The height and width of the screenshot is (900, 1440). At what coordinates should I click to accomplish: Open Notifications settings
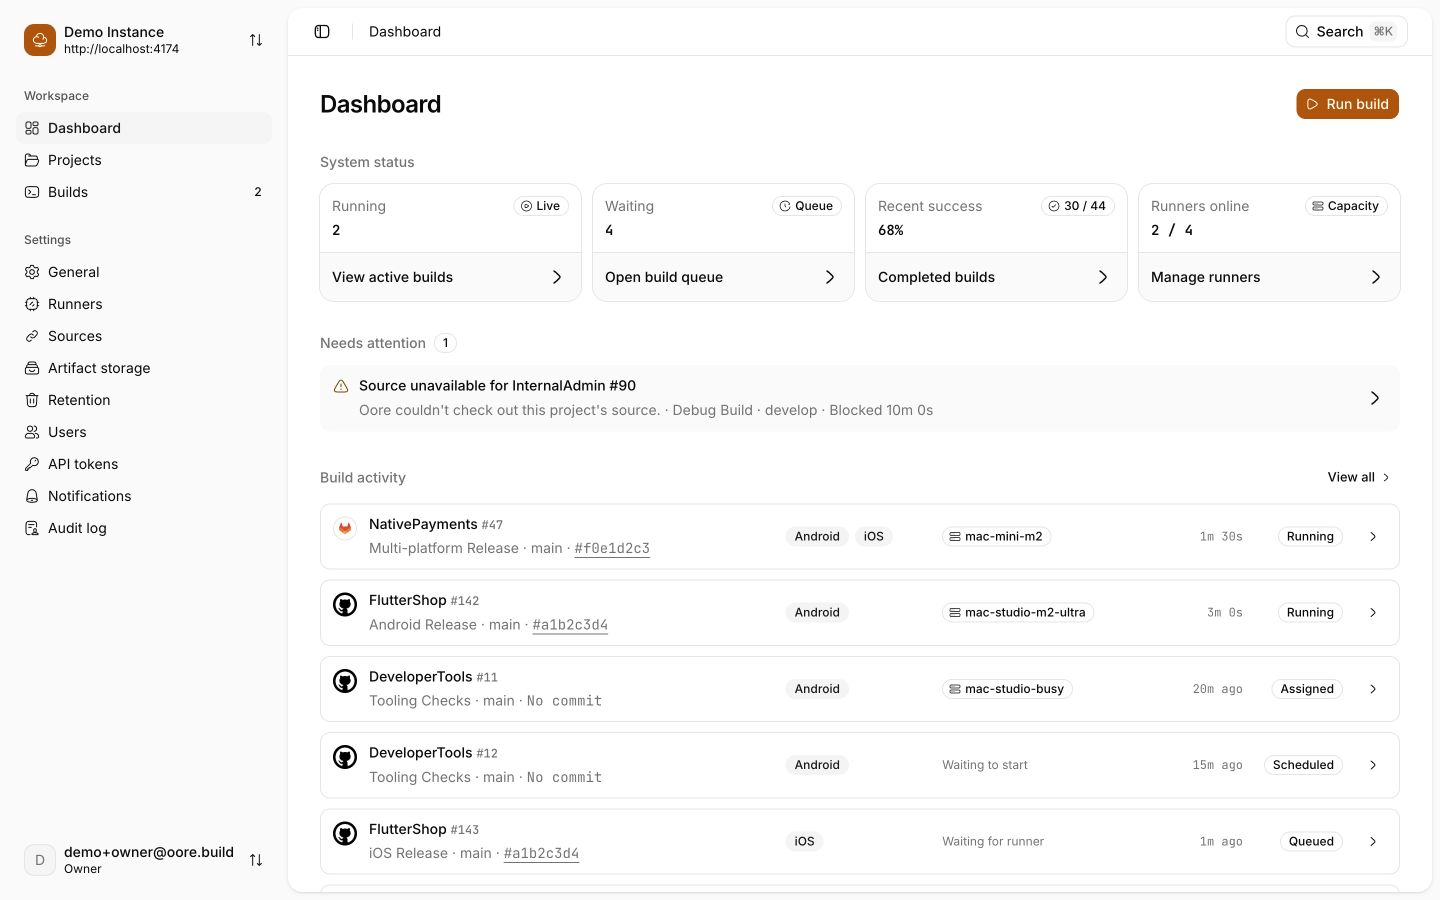tap(144, 496)
